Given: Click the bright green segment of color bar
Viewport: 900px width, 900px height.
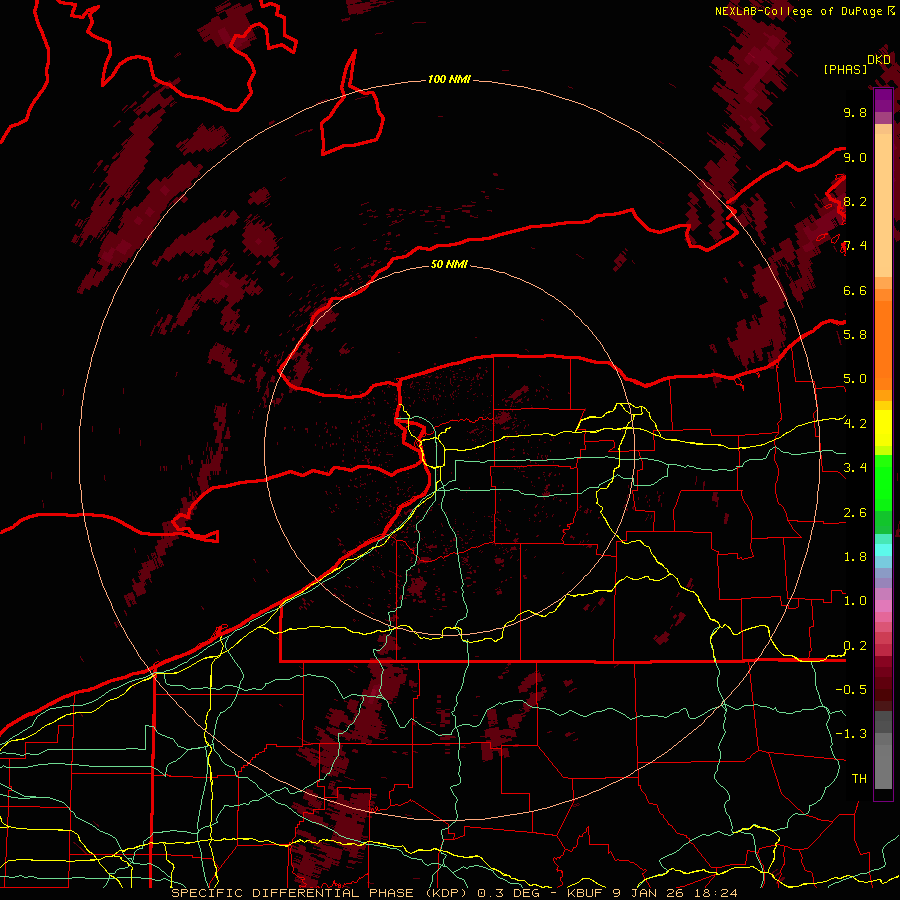Looking at the screenshot, I should pos(883,483).
